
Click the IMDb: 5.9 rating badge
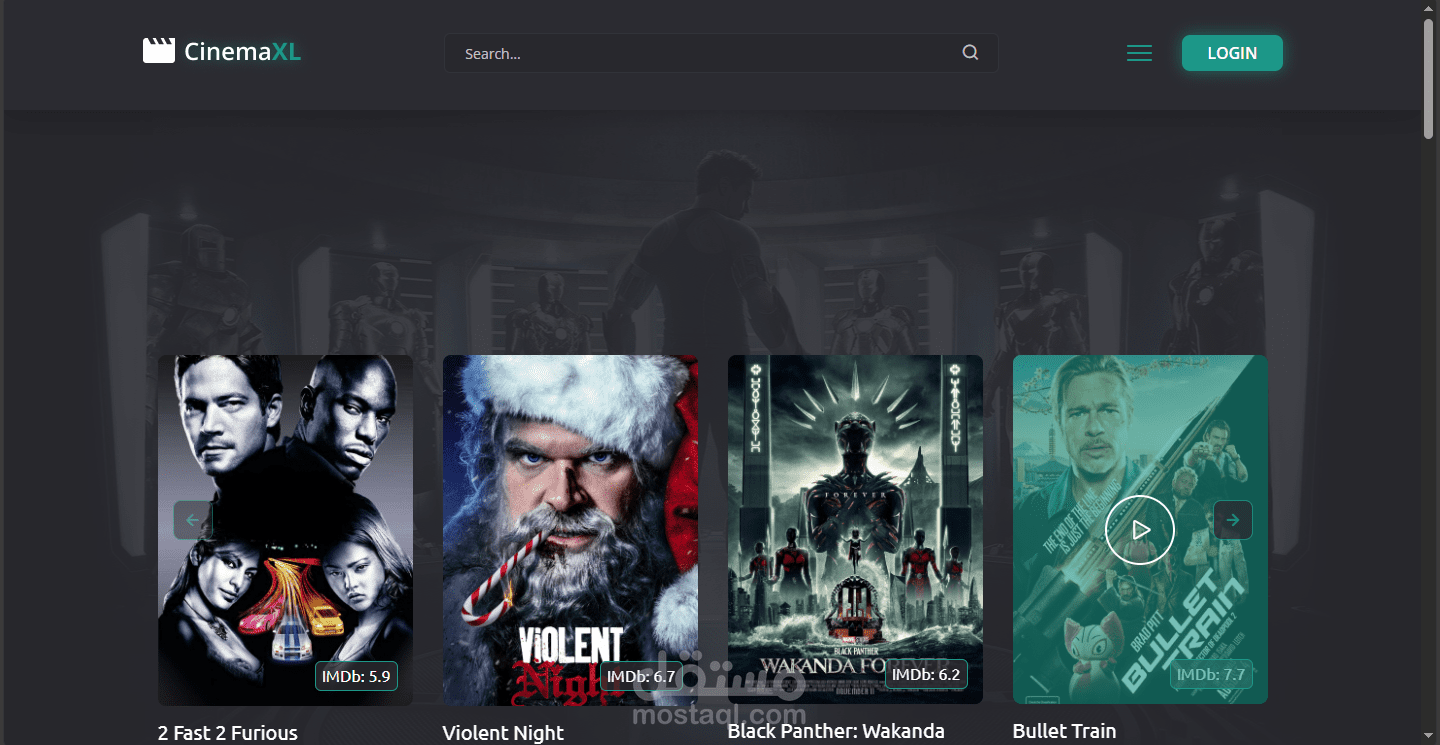click(x=356, y=676)
